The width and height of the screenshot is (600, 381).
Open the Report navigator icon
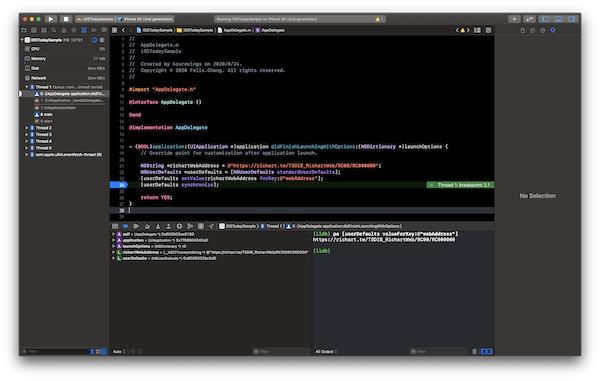104,30
